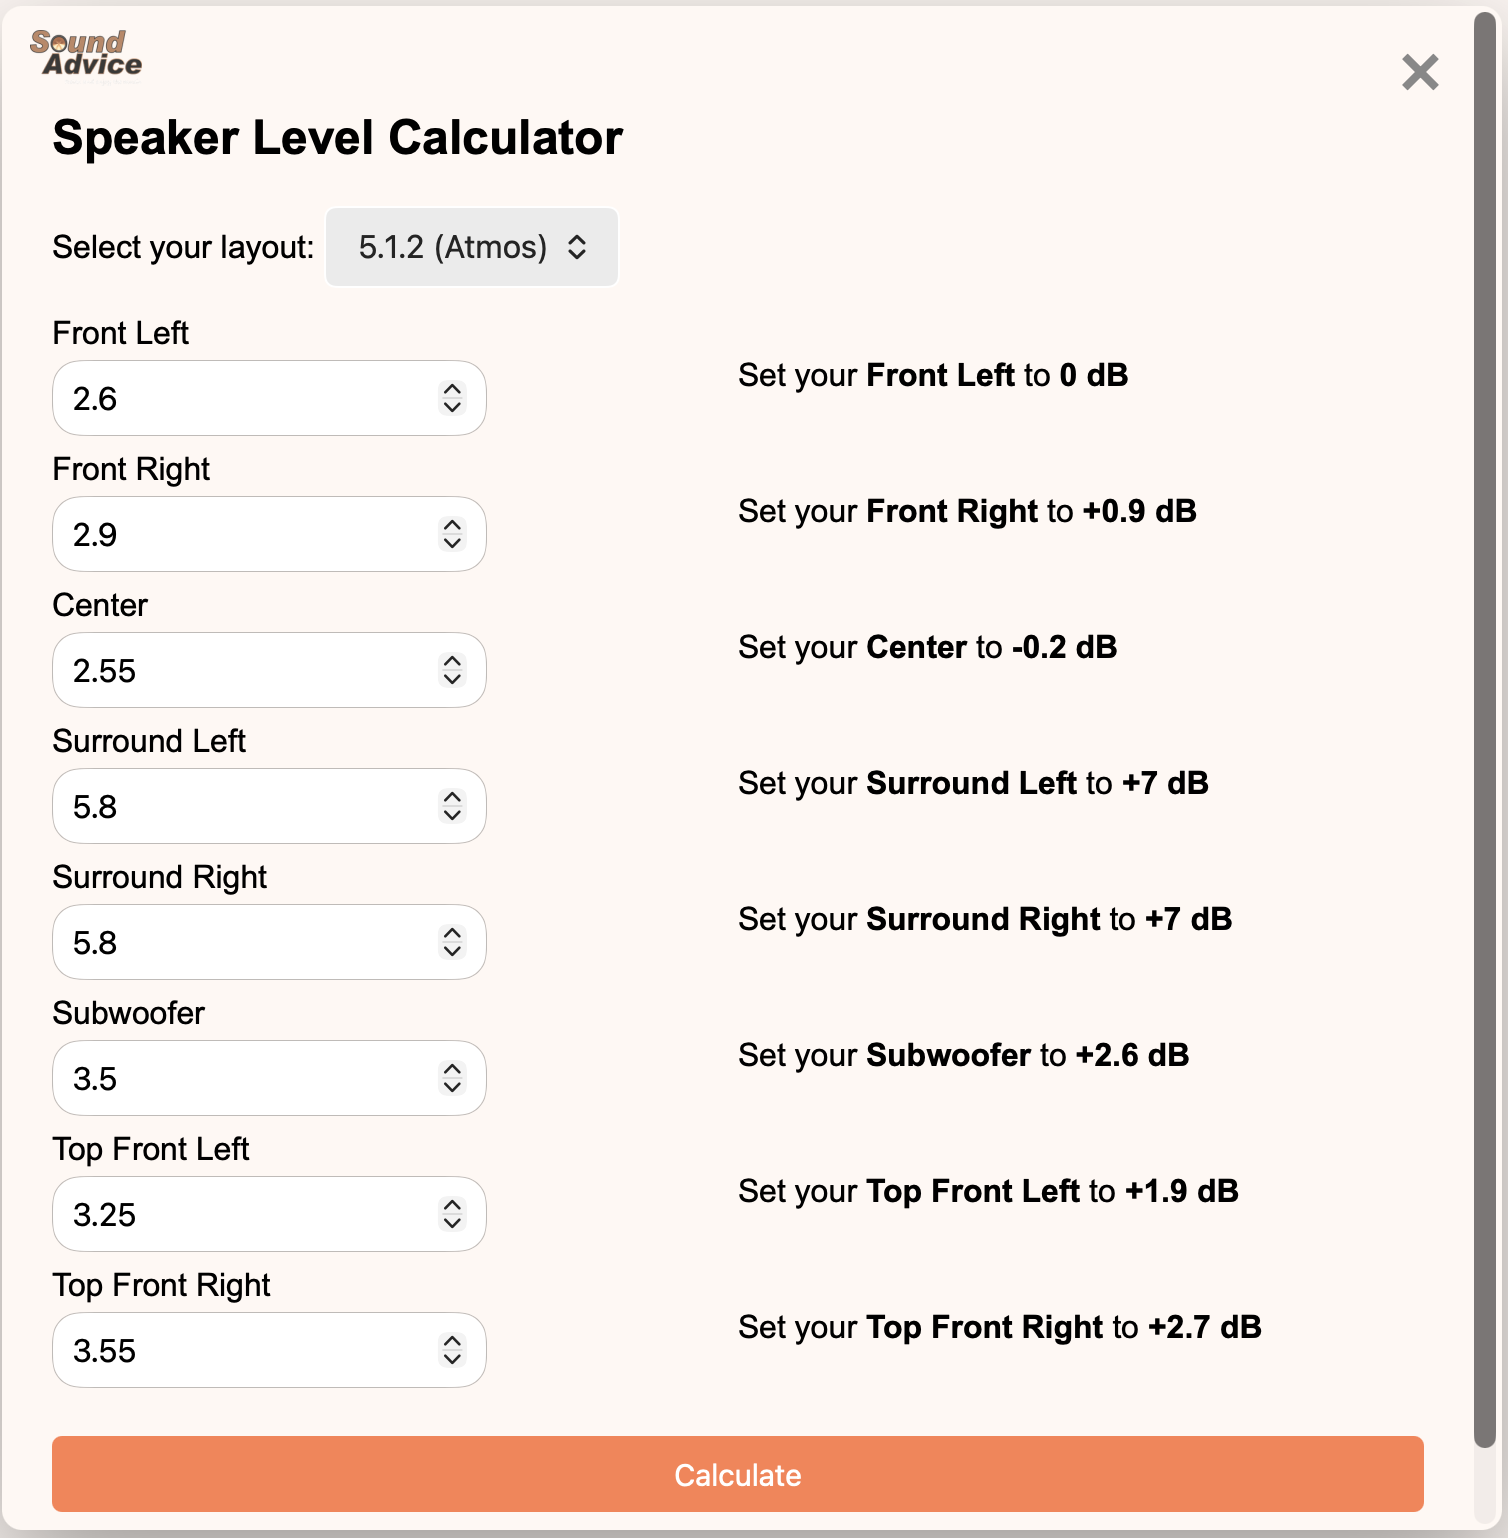The height and width of the screenshot is (1538, 1508).
Task: Click the Center distance input field
Action: (x=240, y=670)
